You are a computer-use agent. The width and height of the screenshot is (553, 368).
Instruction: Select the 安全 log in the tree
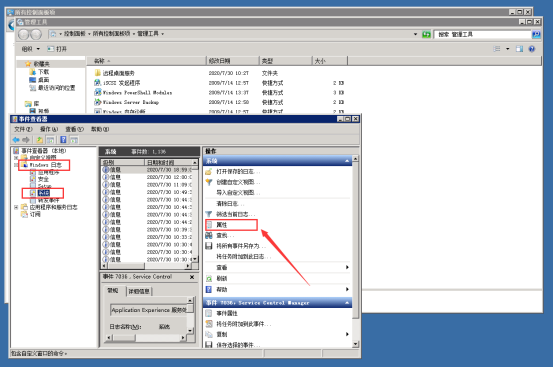tap(43, 179)
